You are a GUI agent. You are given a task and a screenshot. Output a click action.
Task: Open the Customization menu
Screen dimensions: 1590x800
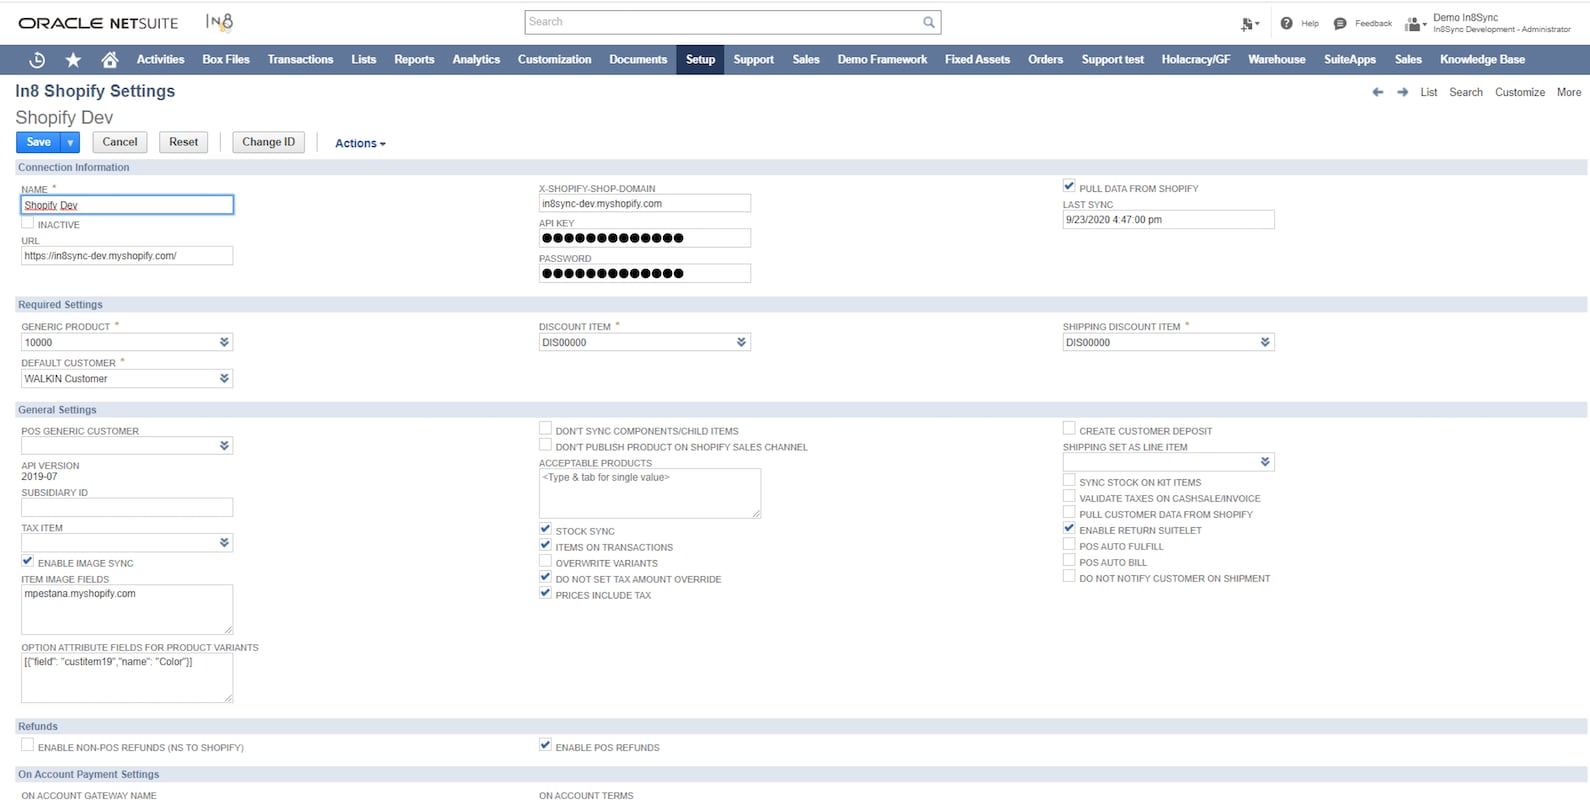coord(554,60)
